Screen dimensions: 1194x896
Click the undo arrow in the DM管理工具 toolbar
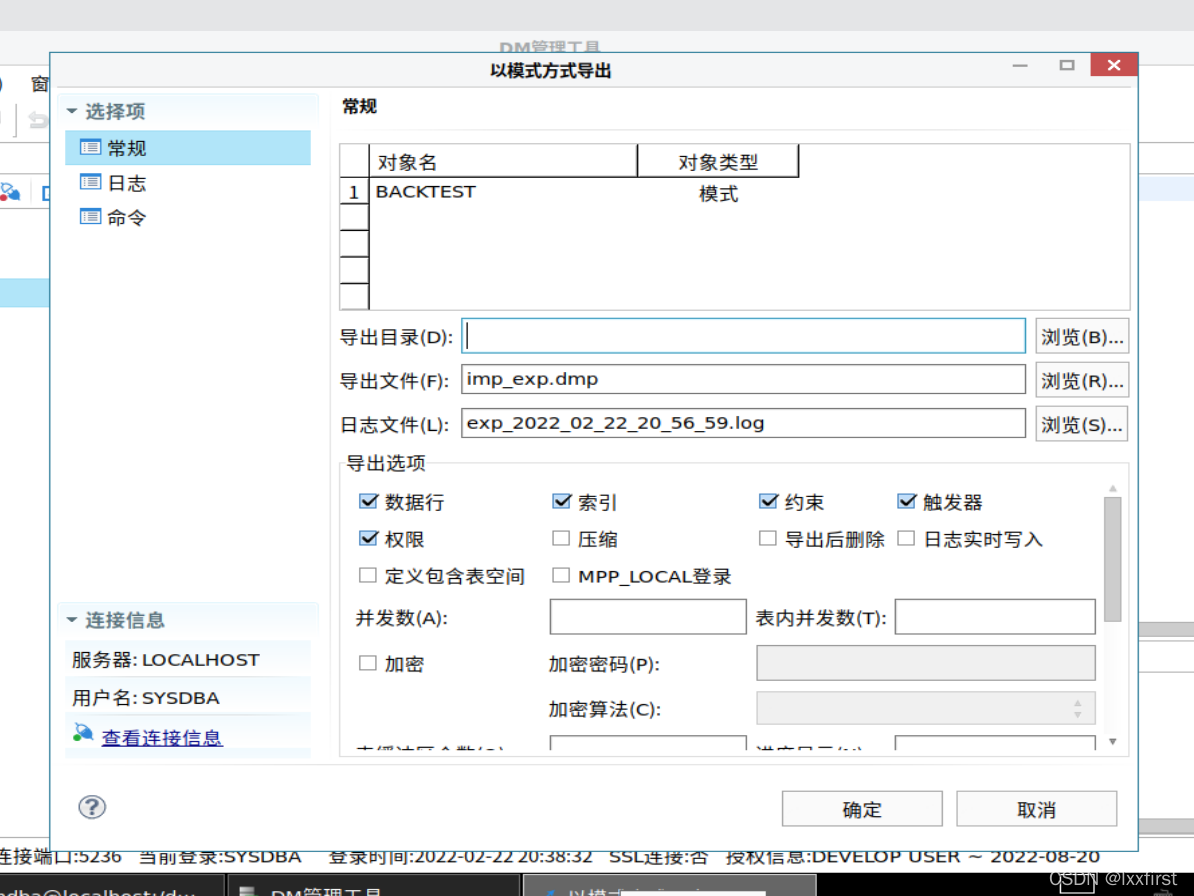[x=37, y=120]
